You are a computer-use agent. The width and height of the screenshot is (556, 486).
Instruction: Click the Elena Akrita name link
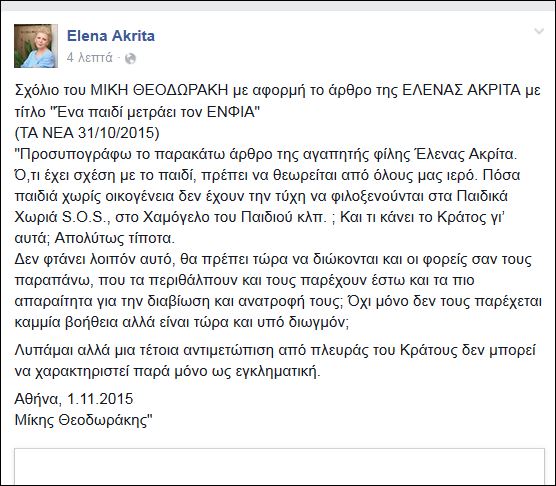[111, 36]
